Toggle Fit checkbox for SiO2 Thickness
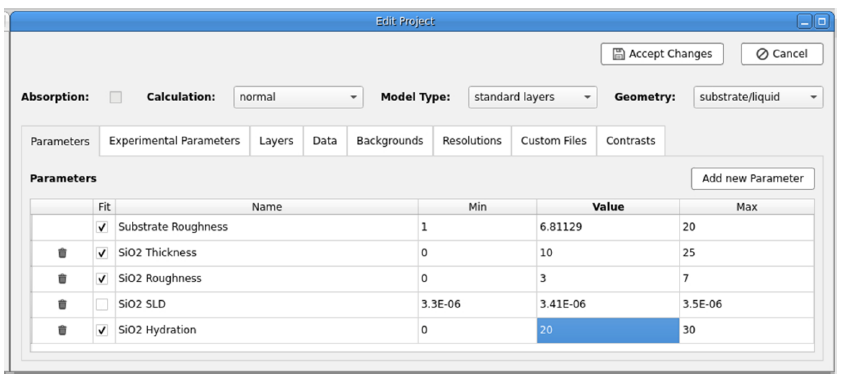Screen dimensions: 842x380 102,253
